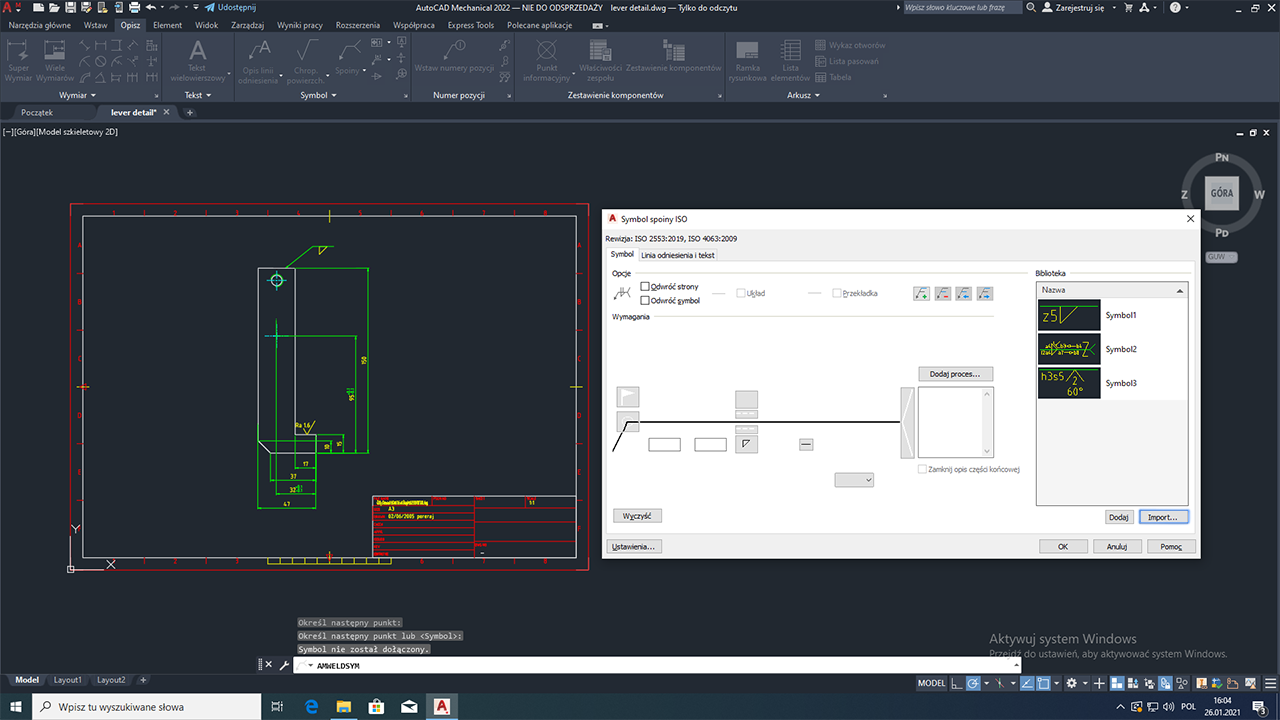Open the Zarządzaj ribbon tab
The width and height of the screenshot is (1280, 720).
pos(247,25)
